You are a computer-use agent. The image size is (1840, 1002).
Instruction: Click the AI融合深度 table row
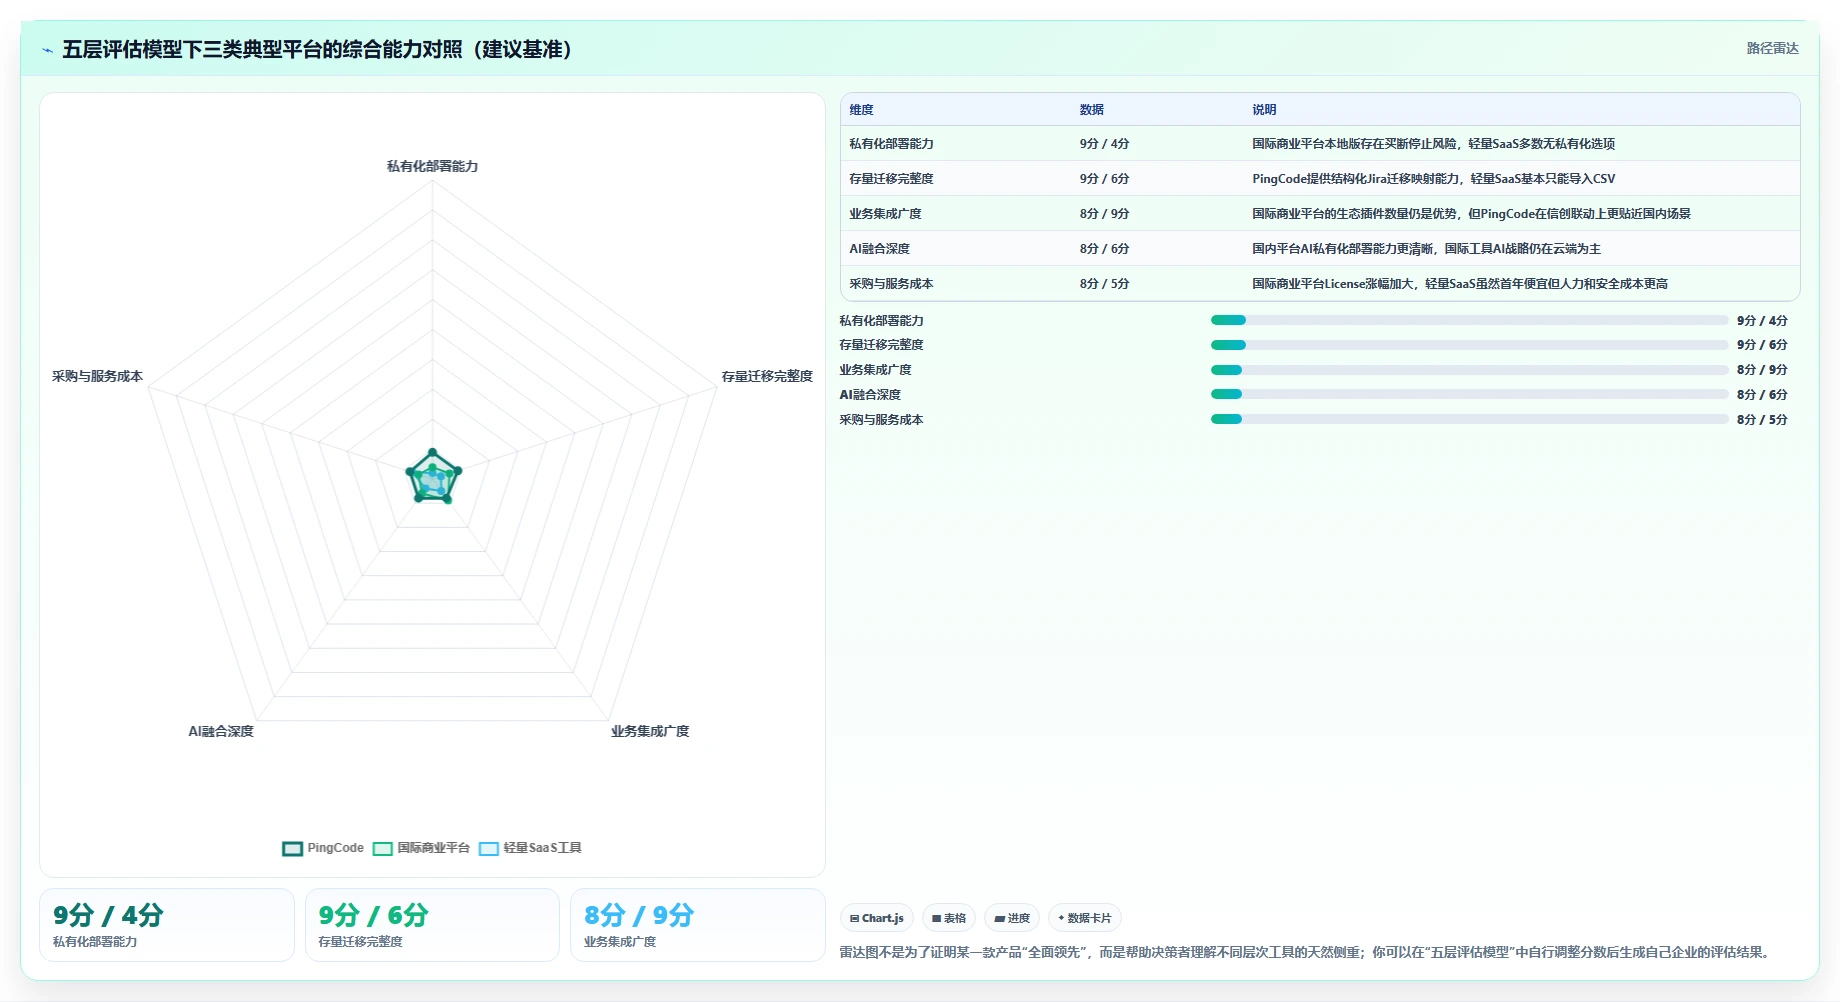1320,248
